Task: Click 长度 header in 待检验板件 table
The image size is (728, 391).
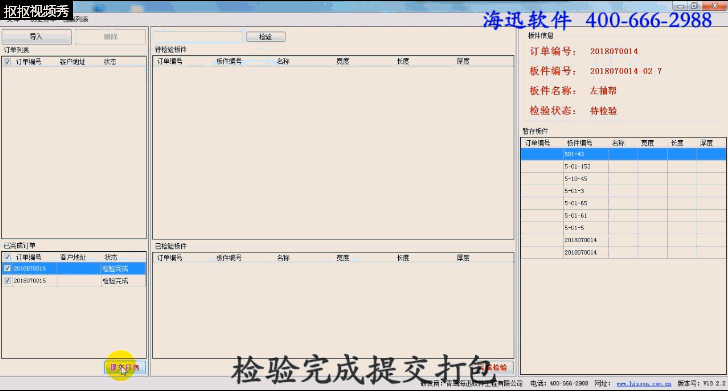Action: pyautogui.click(x=403, y=61)
